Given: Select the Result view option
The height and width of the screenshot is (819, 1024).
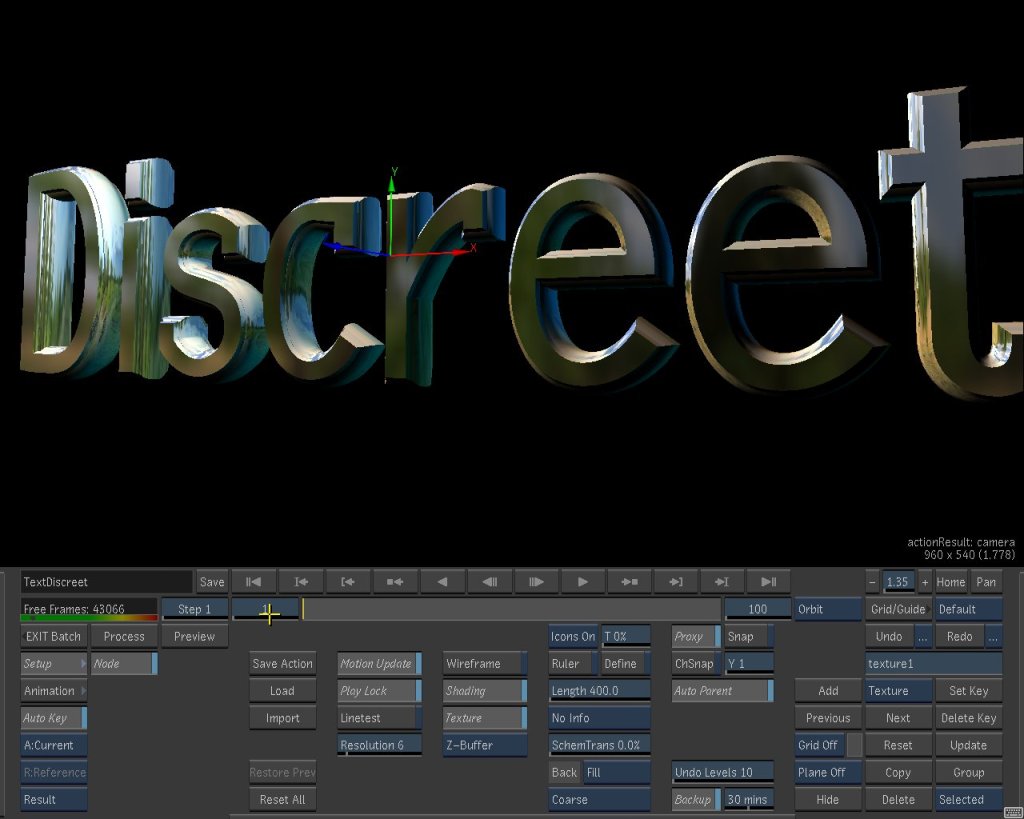Looking at the screenshot, I should pyautogui.click(x=54, y=800).
